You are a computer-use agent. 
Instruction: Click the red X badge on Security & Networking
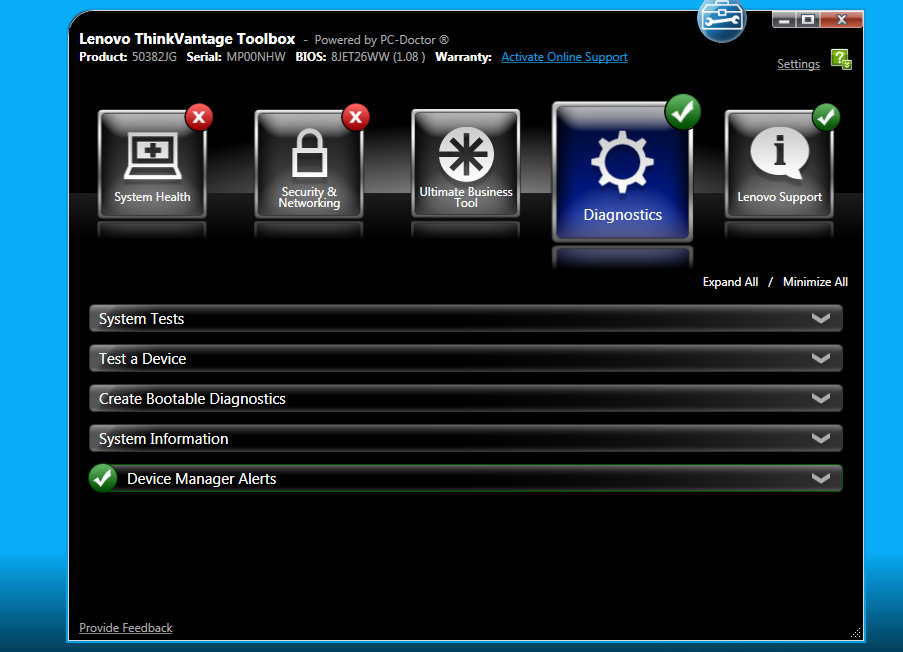pos(356,117)
